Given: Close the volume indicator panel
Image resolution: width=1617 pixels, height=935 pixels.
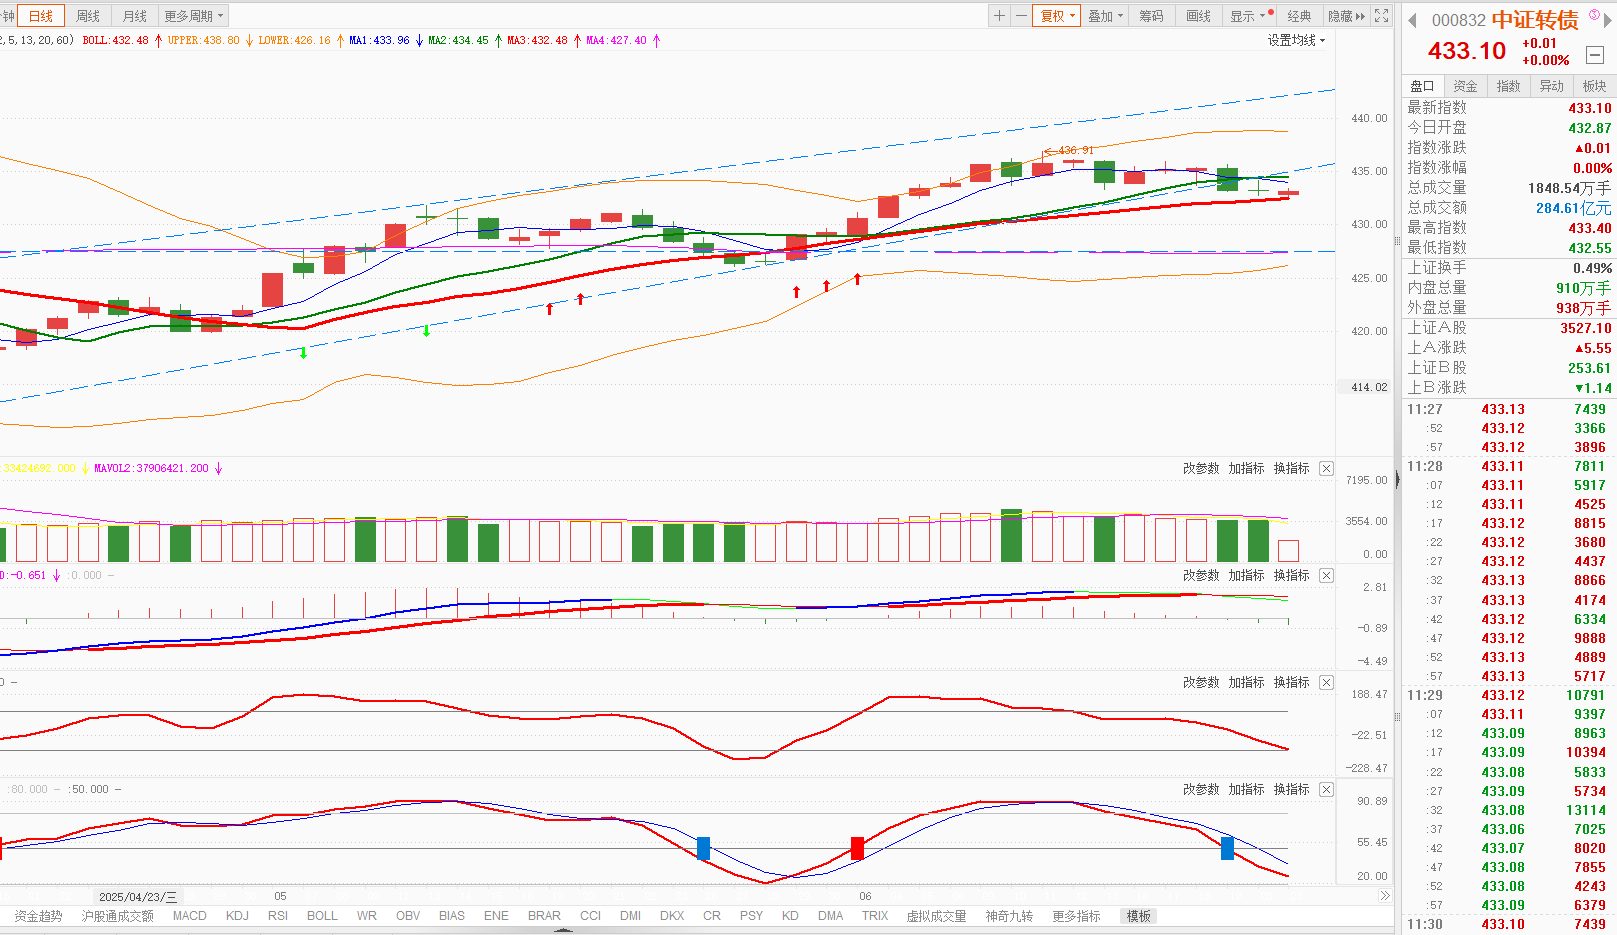Looking at the screenshot, I should [1326, 468].
